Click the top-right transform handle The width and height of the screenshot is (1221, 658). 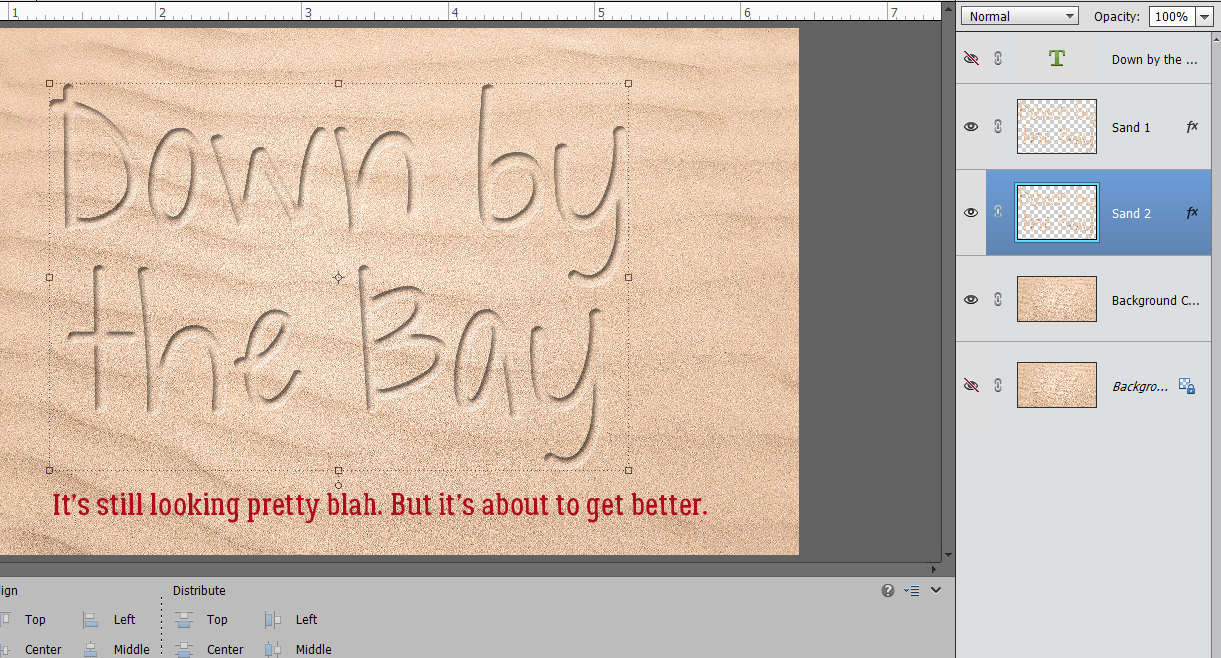[628, 84]
